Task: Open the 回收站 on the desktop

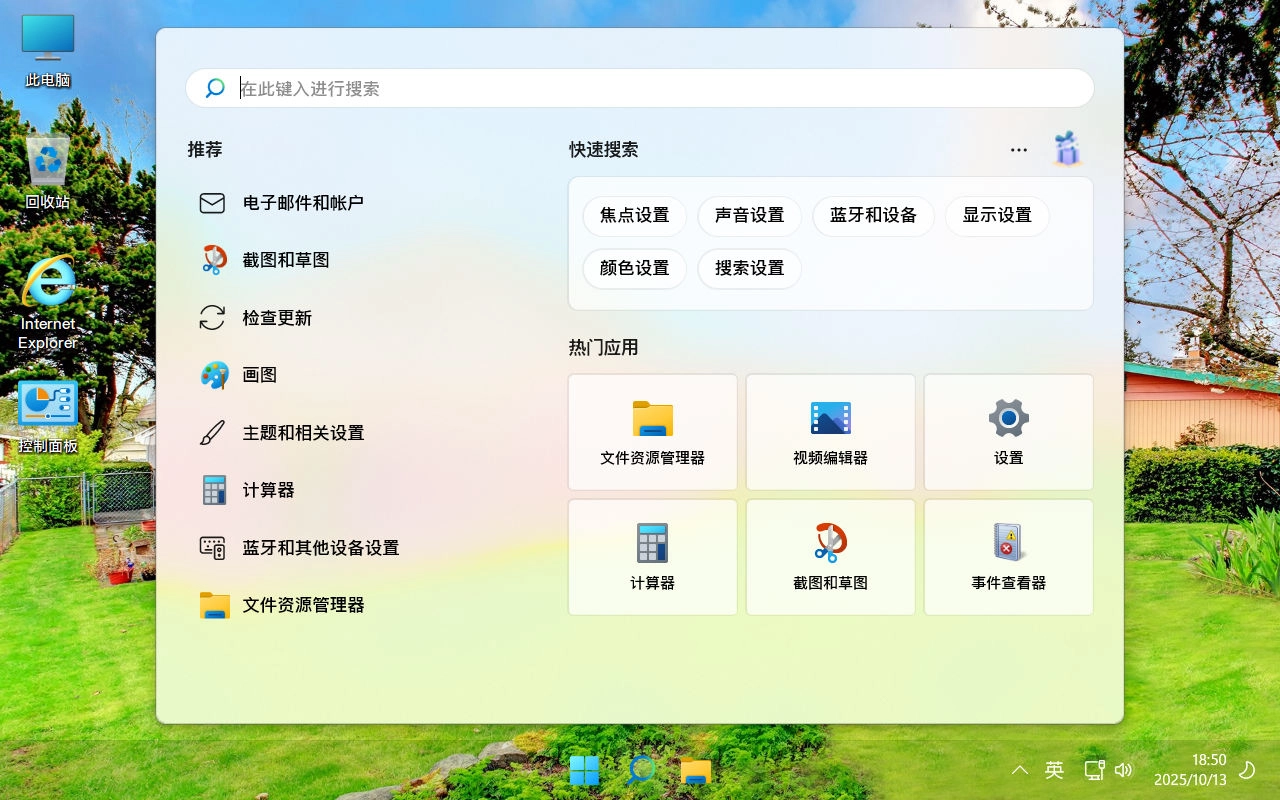Action: coord(45,160)
